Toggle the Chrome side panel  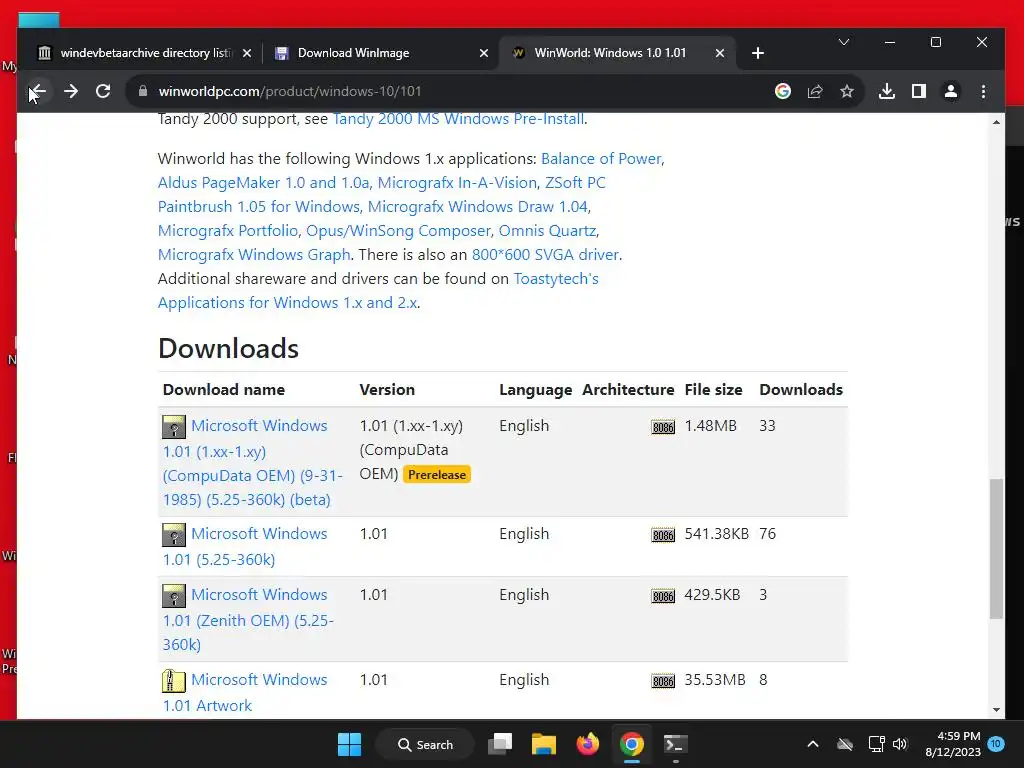[918, 91]
